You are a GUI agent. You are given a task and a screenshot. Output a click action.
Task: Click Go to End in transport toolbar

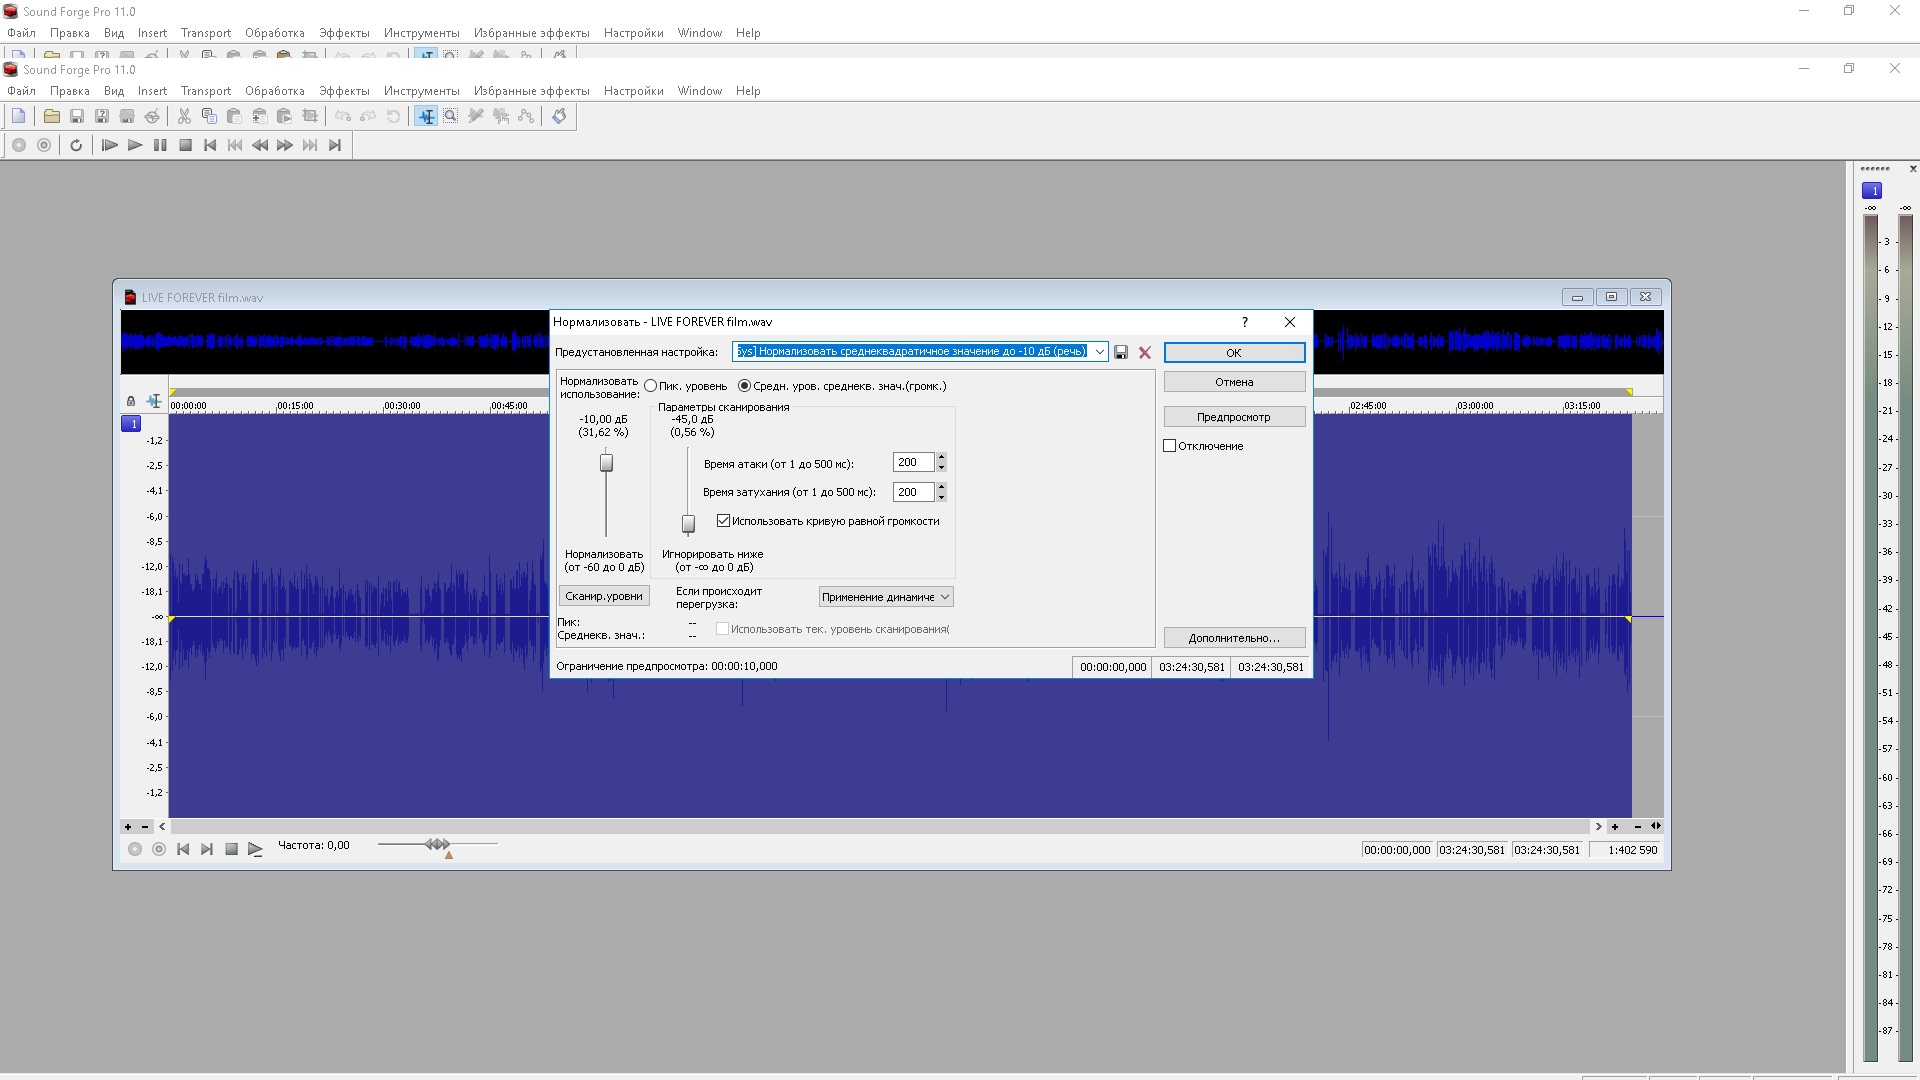[335, 146]
